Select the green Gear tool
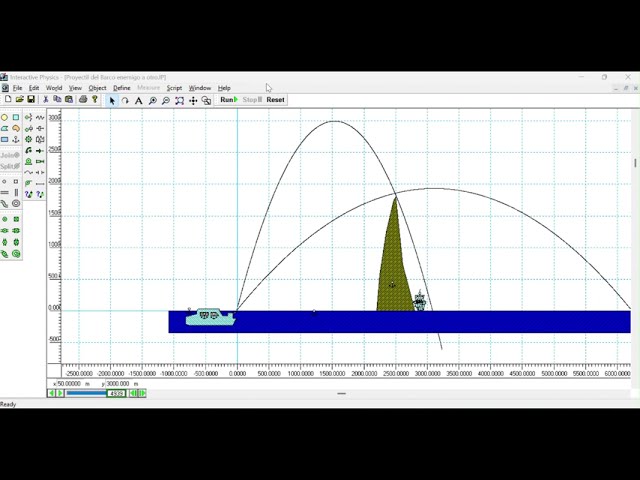This screenshot has height=480, width=640. click(29, 140)
